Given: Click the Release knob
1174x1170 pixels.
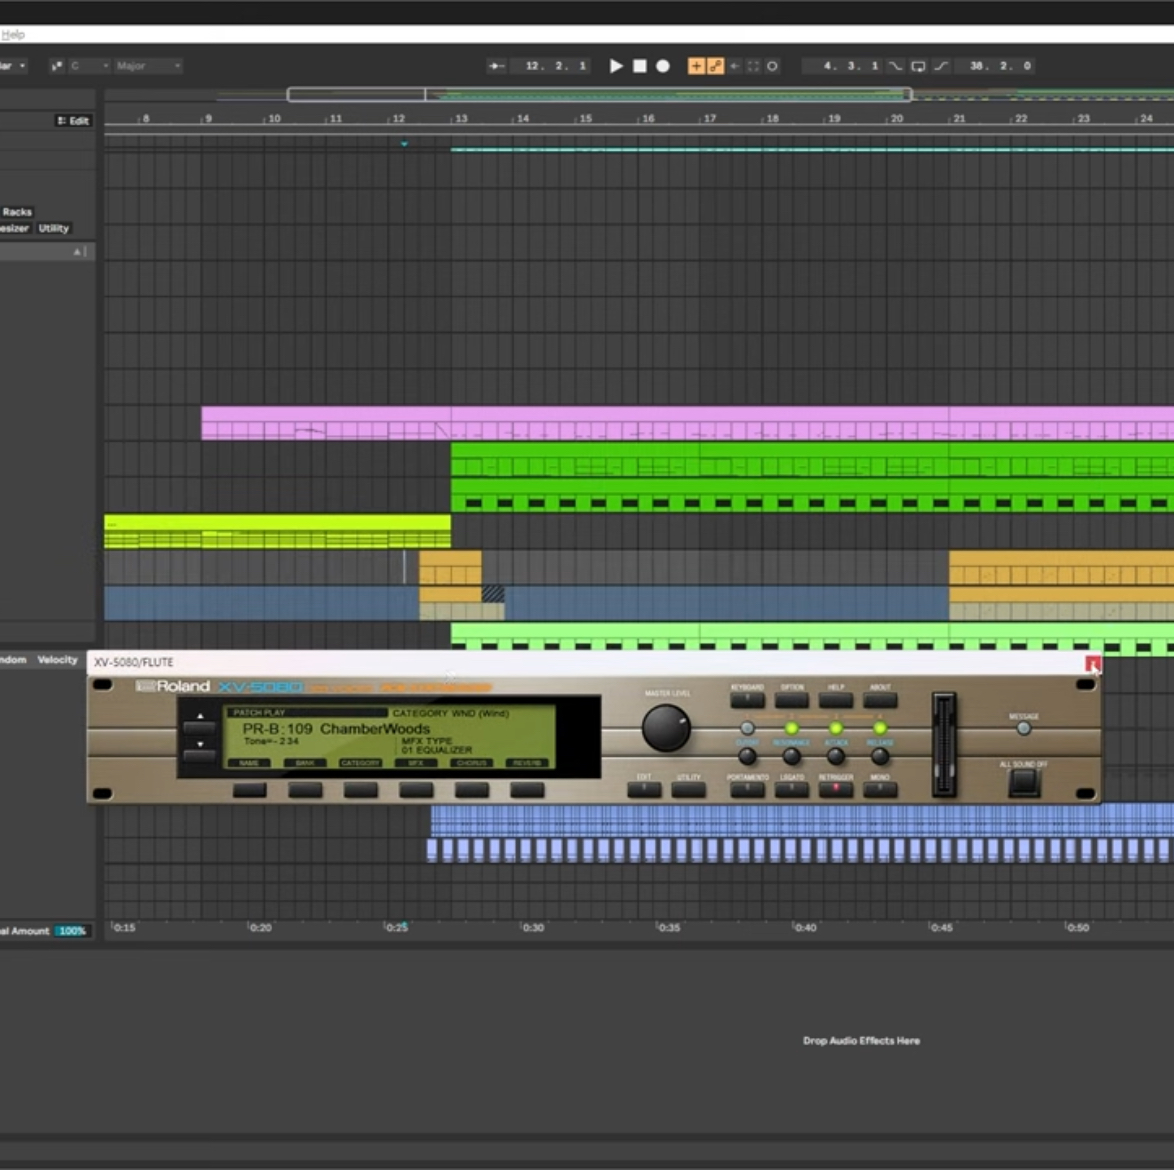Looking at the screenshot, I should pos(880,757).
